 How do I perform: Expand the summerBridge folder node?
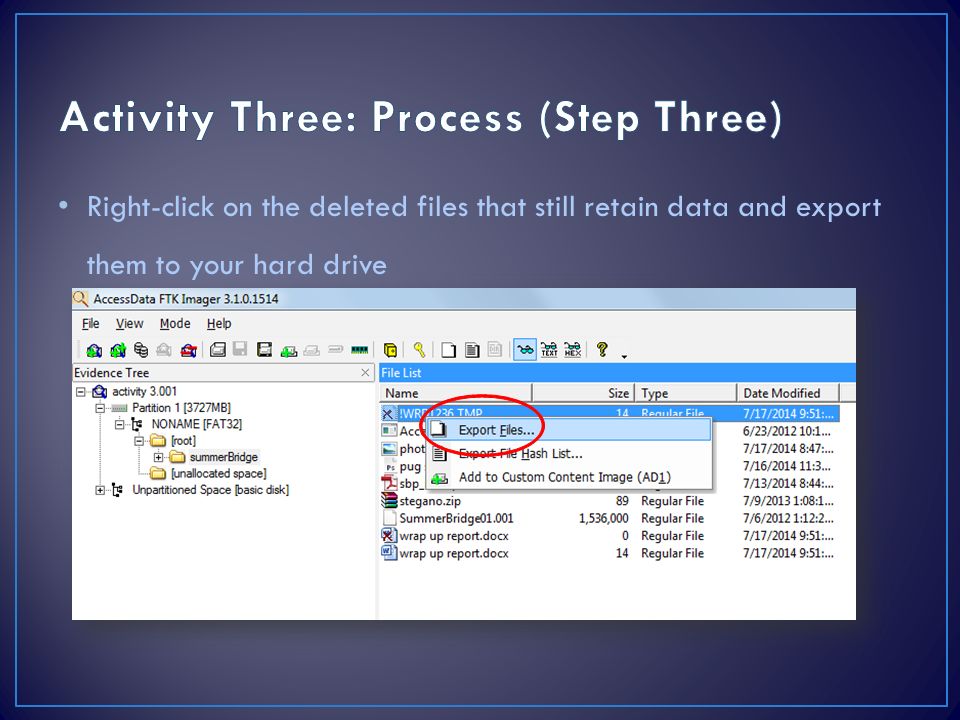click(x=159, y=457)
